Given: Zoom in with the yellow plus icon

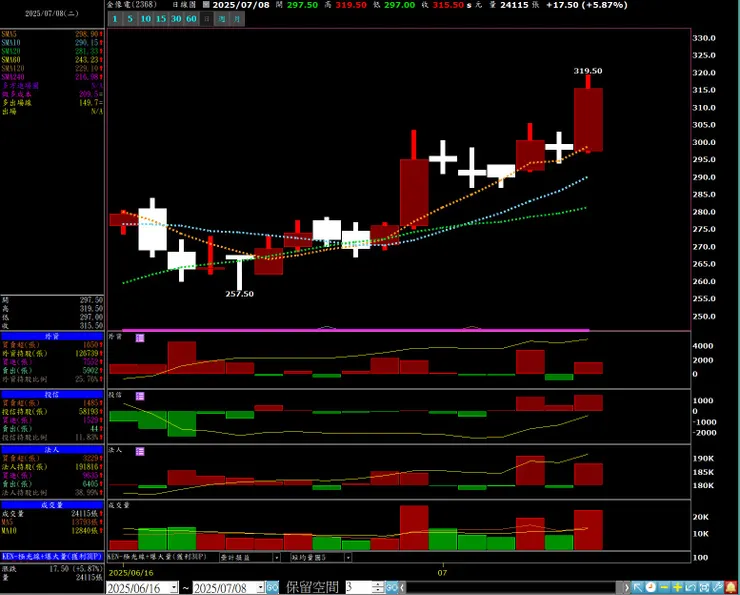Looking at the screenshot, I should click(x=677, y=587).
